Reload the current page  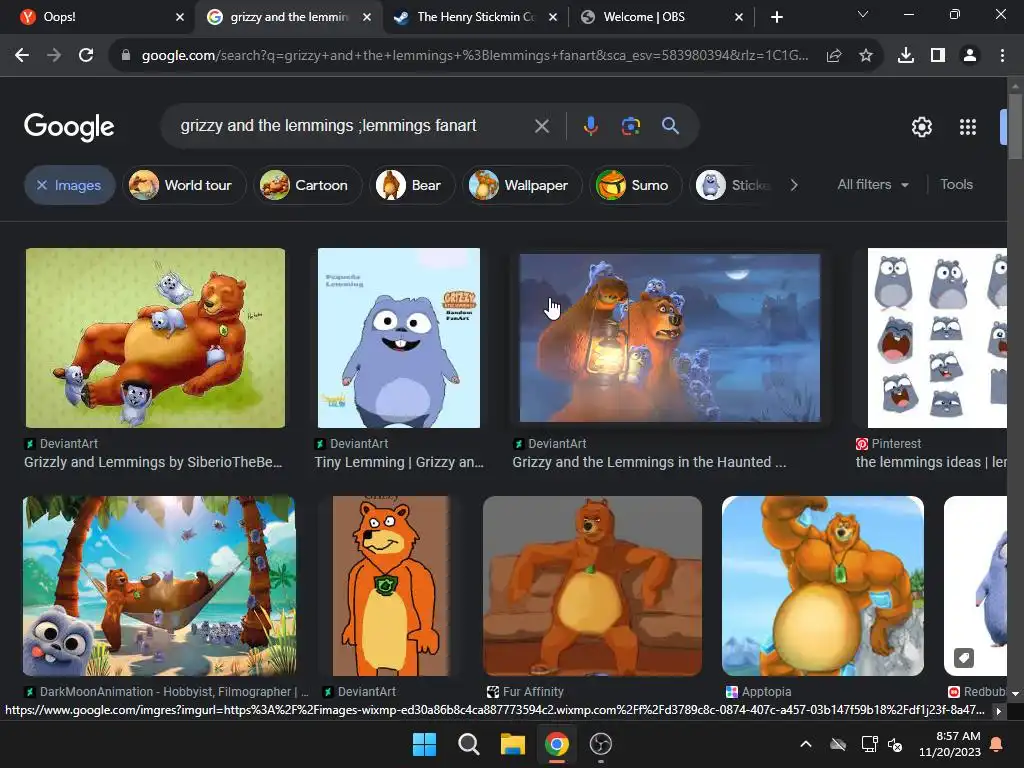pos(86,56)
